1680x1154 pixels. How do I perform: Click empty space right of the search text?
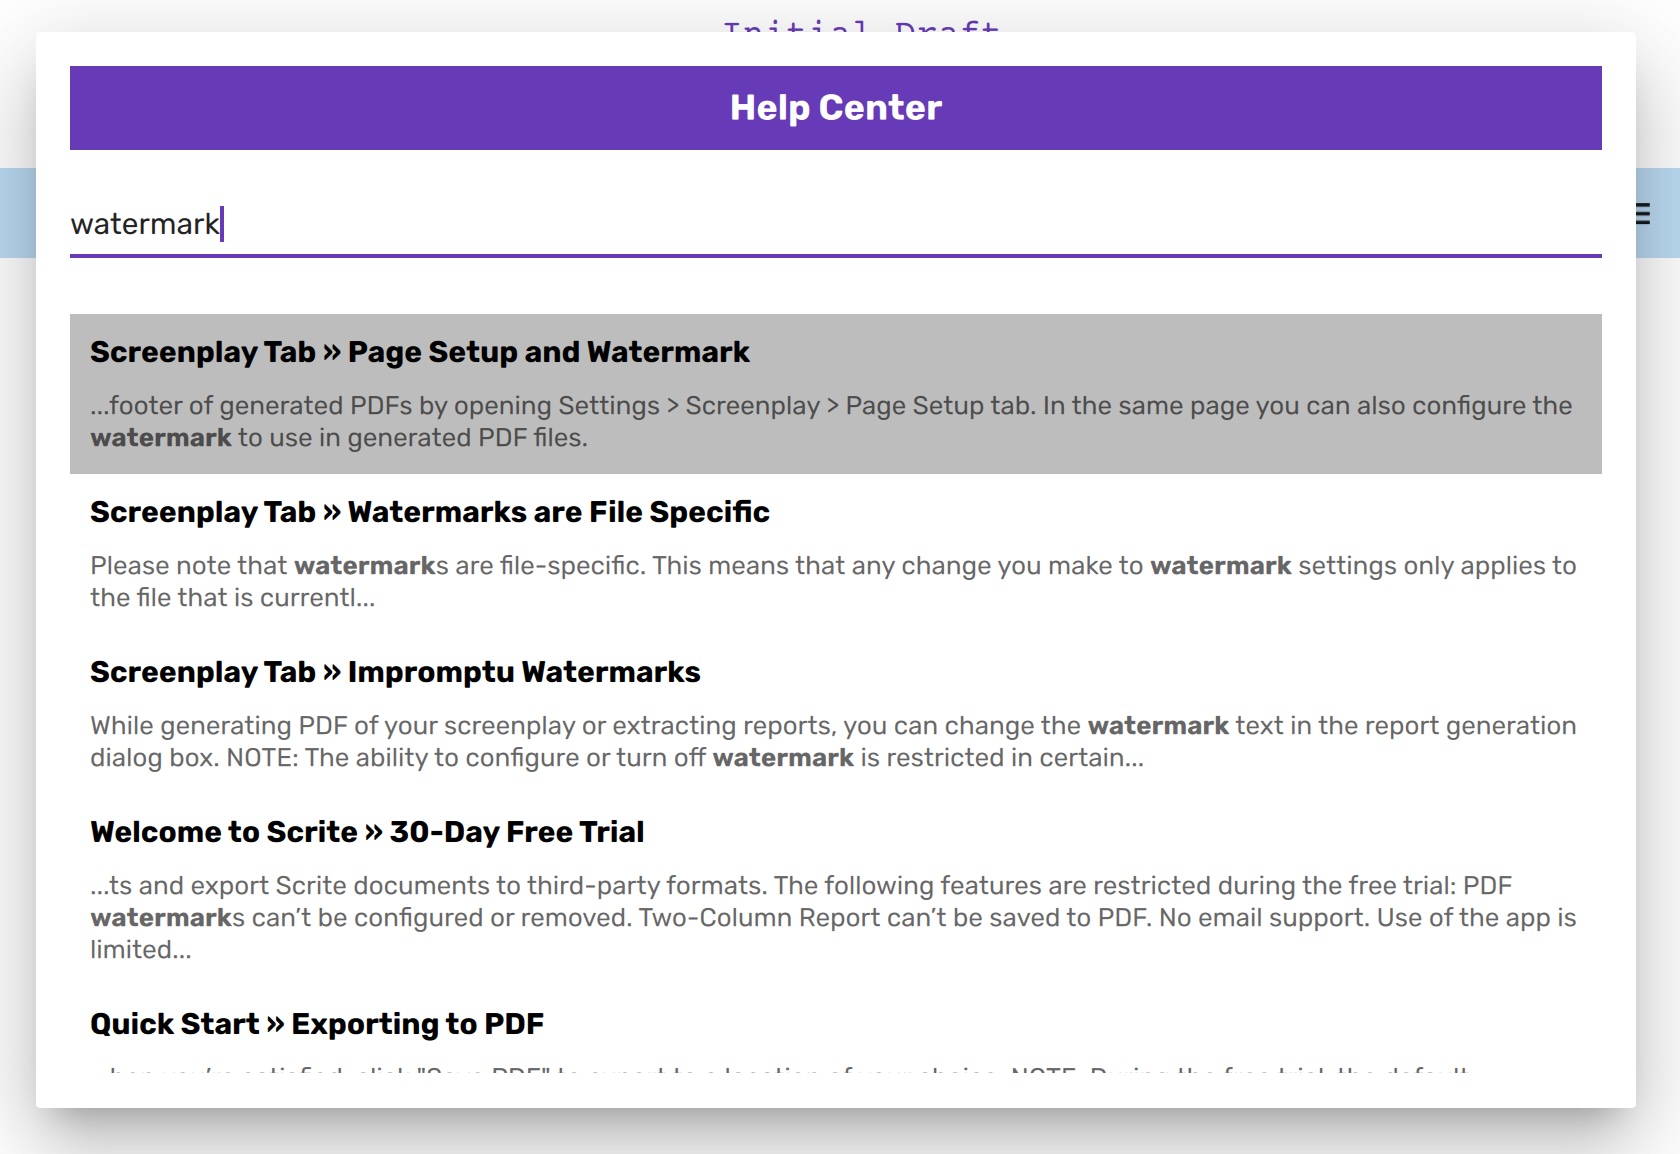[x=900, y=224]
